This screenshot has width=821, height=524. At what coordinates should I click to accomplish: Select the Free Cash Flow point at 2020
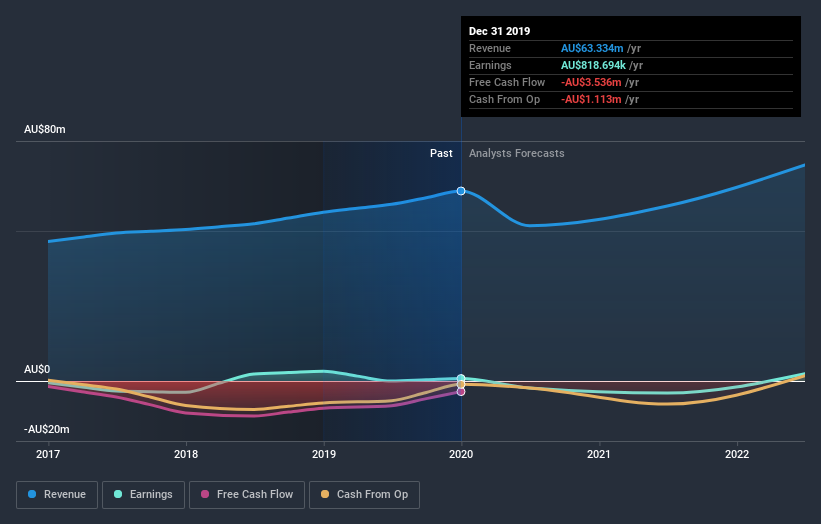click(x=461, y=392)
